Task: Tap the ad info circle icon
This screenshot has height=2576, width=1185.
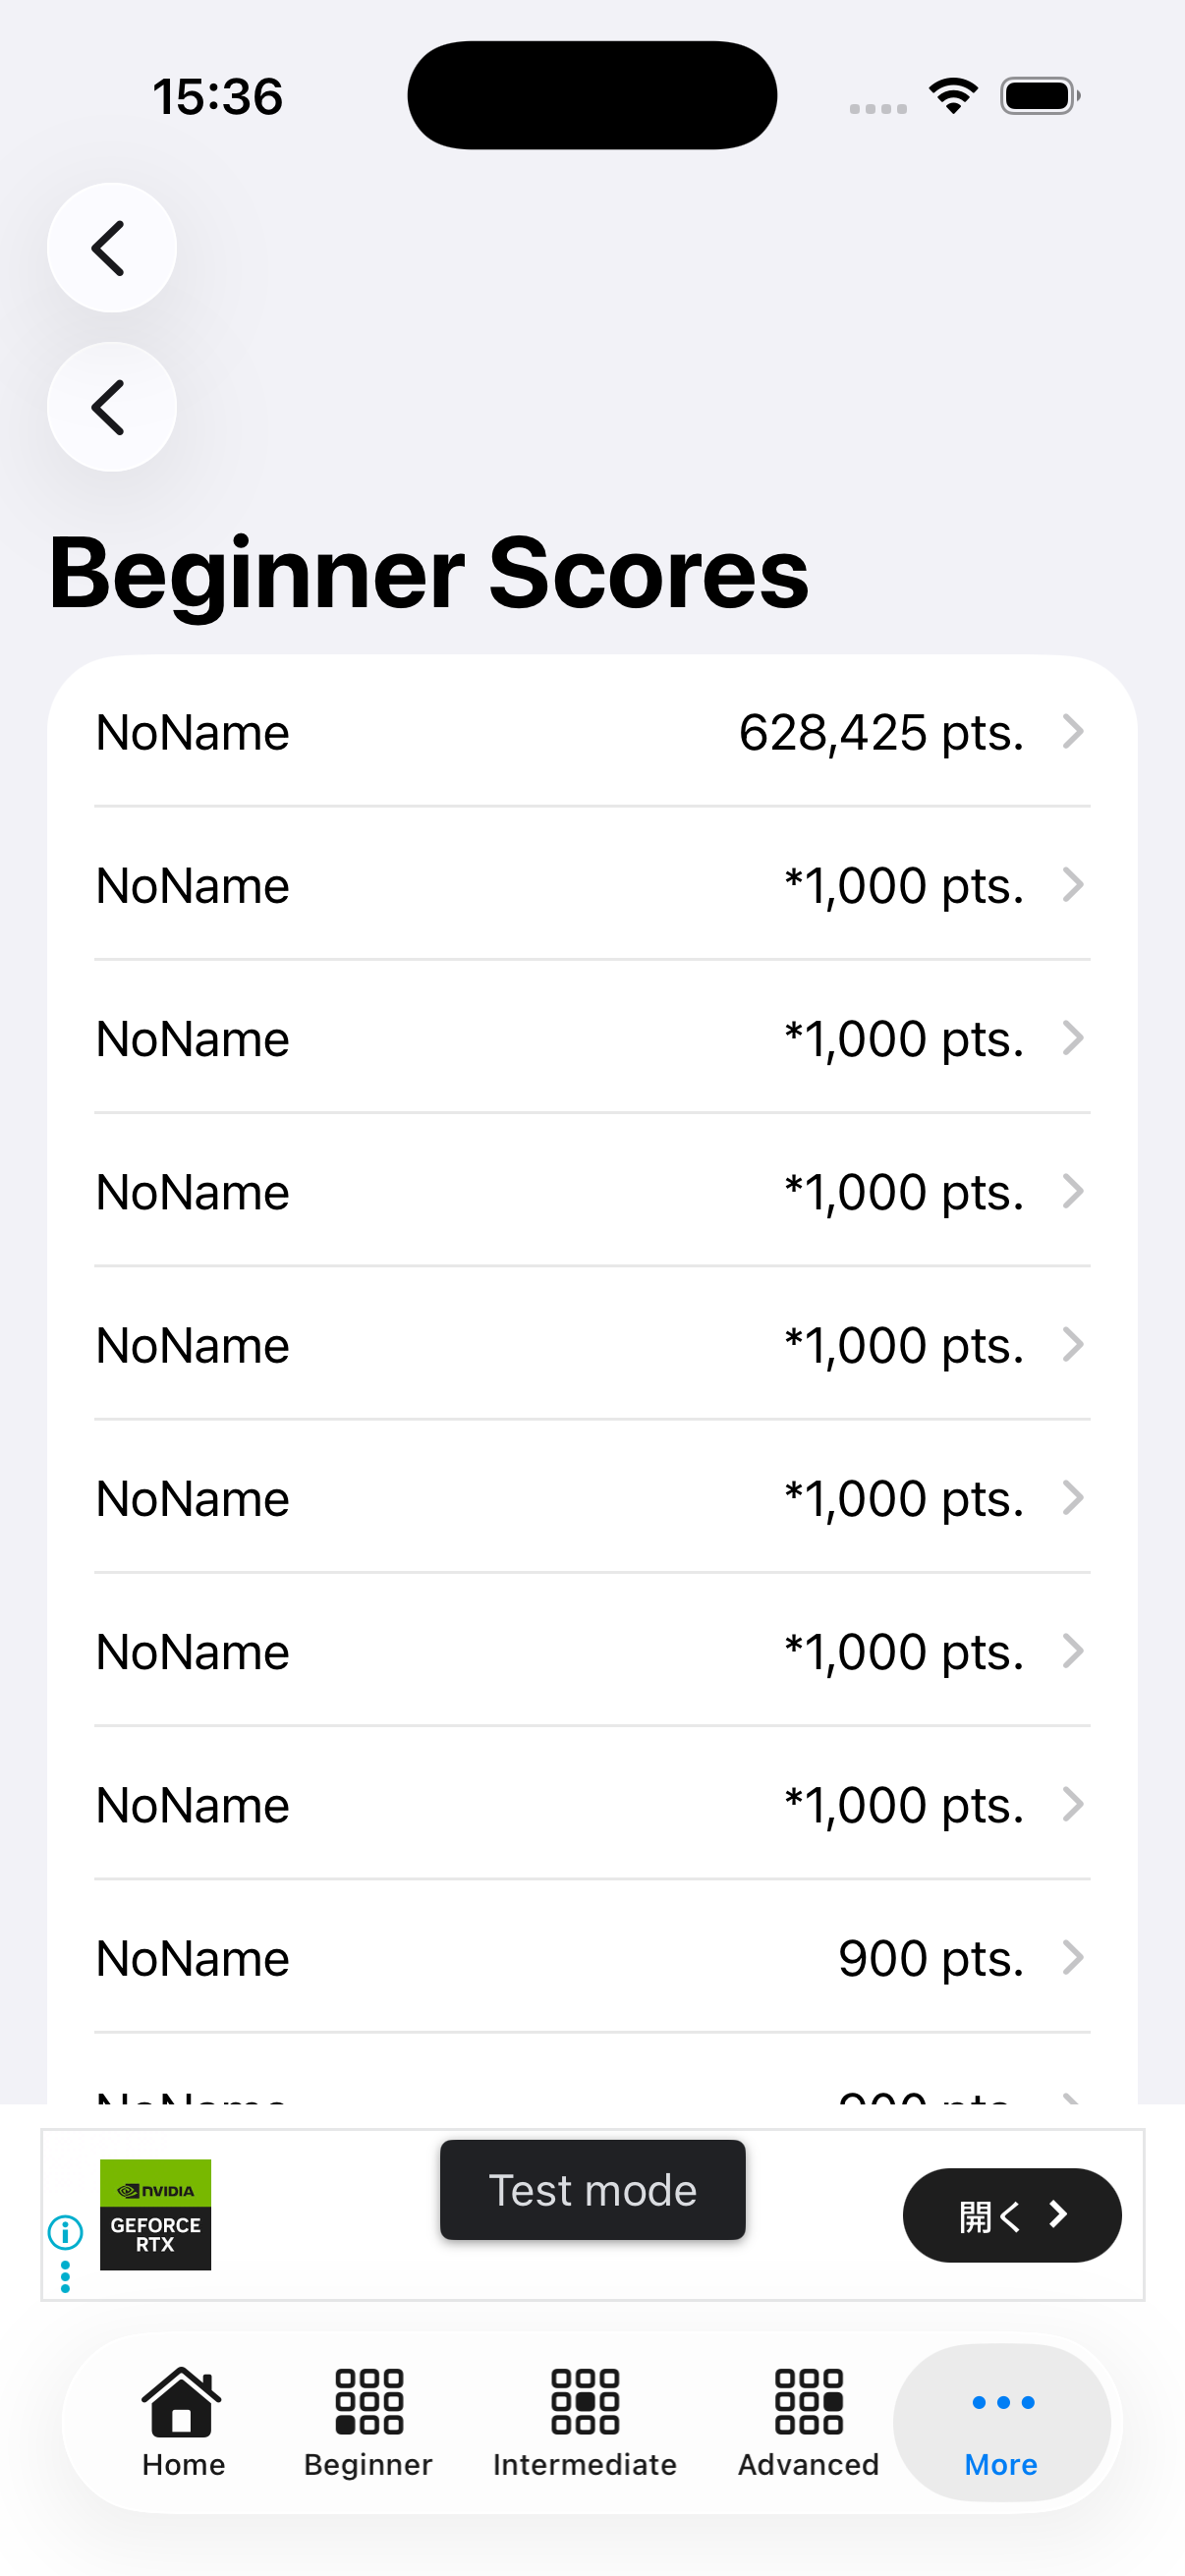Action: (66, 2231)
